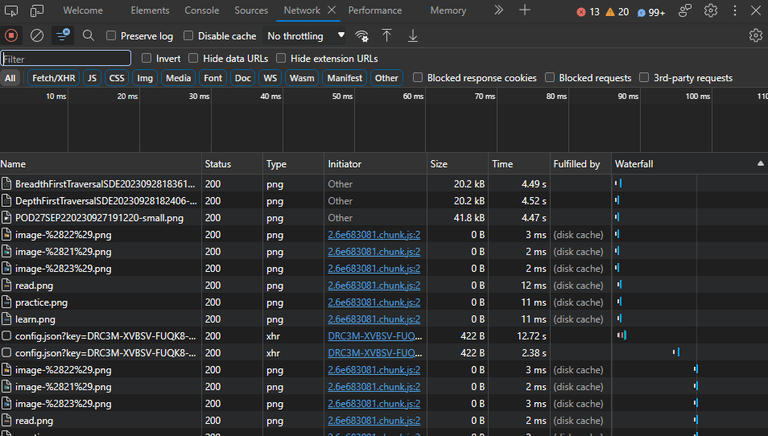Viewport: 768px width, 436px height.
Task: Stop recording network log
Action: point(11,36)
